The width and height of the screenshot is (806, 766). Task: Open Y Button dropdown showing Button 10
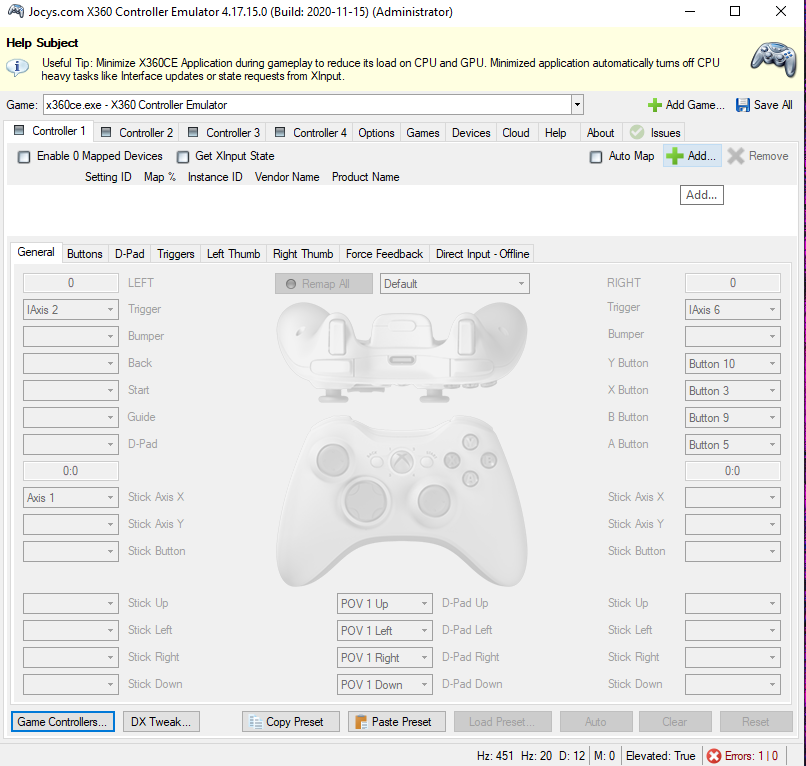pos(732,363)
